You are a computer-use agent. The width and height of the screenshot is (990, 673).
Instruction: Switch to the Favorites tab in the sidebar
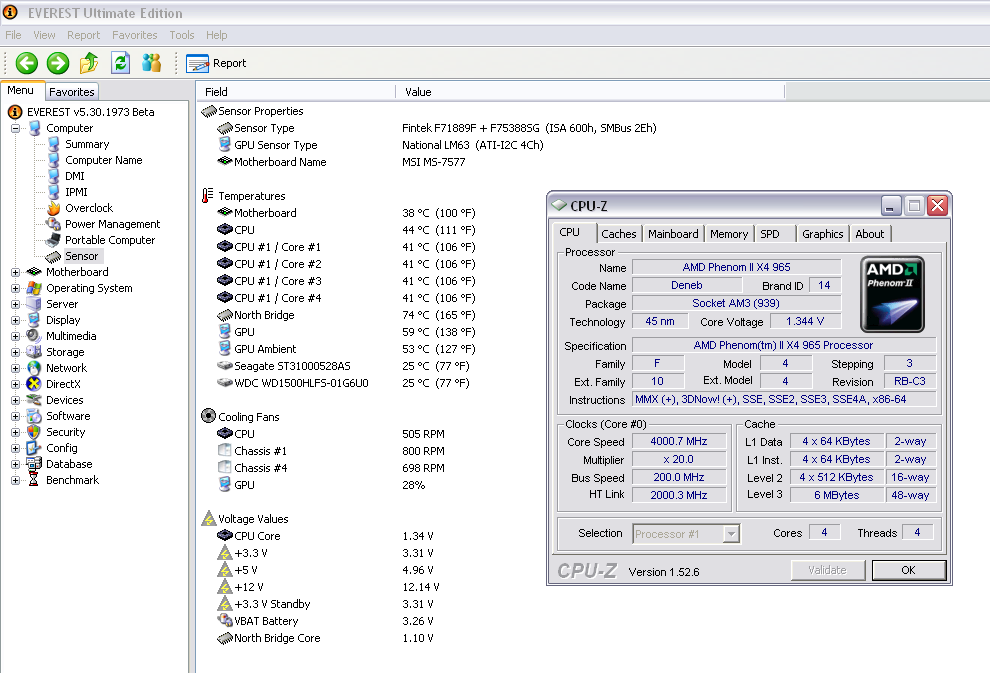pyautogui.click(x=72, y=92)
